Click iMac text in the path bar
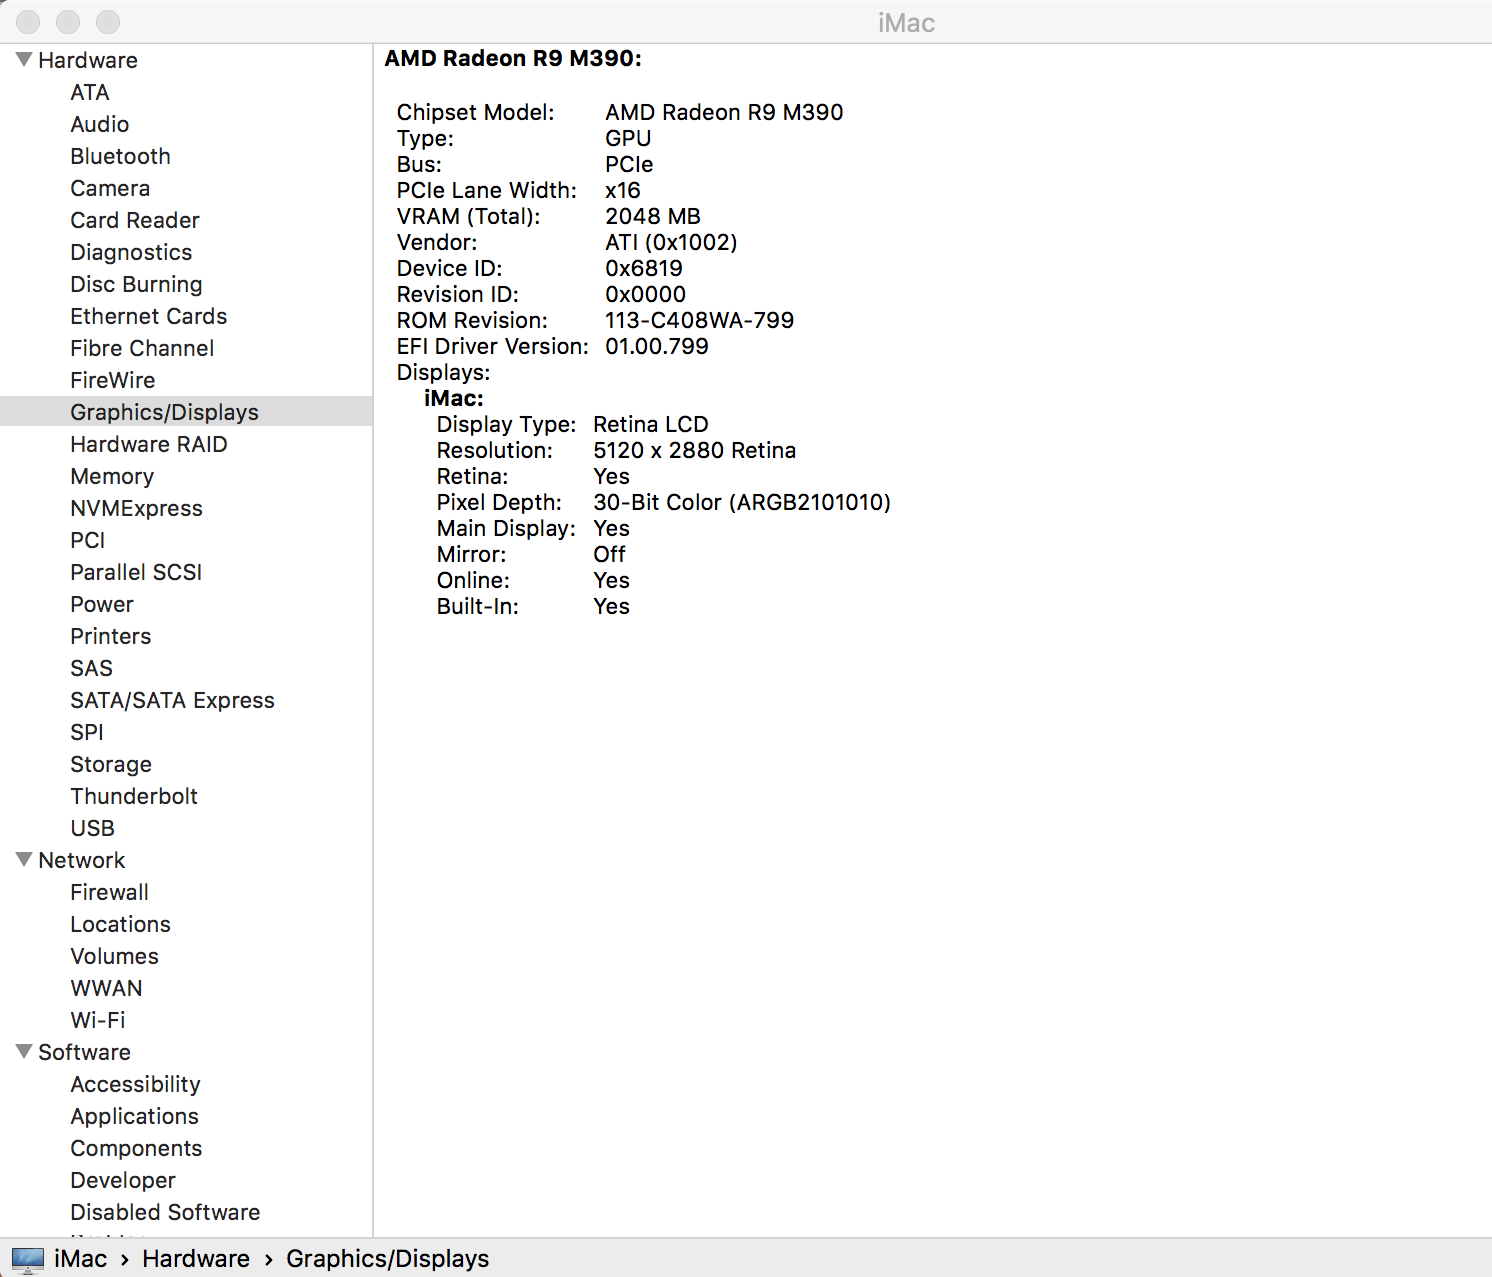The height and width of the screenshot is (1277, 1492). [81, 1259]
